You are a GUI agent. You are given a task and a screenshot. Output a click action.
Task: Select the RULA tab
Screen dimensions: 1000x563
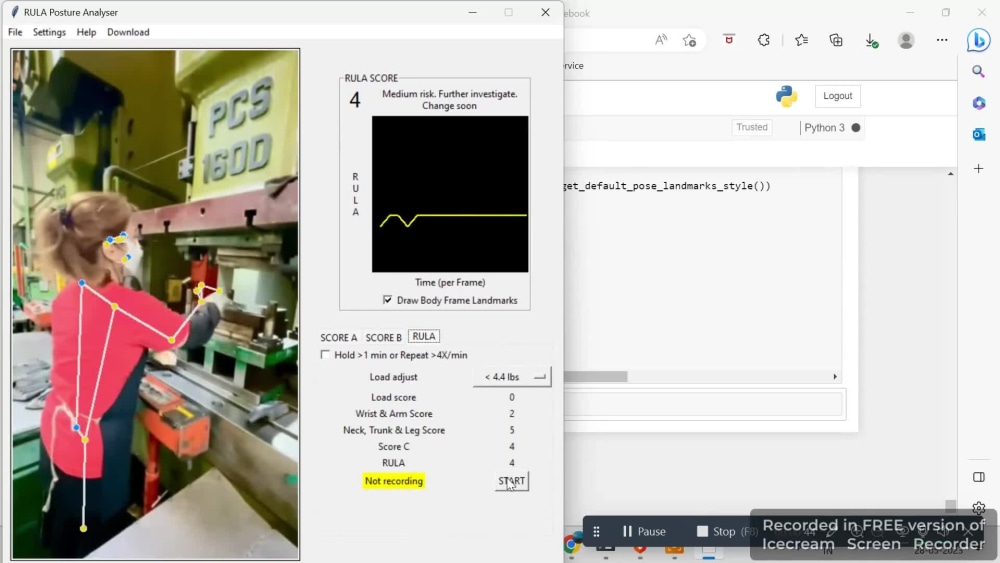(423, 336)
